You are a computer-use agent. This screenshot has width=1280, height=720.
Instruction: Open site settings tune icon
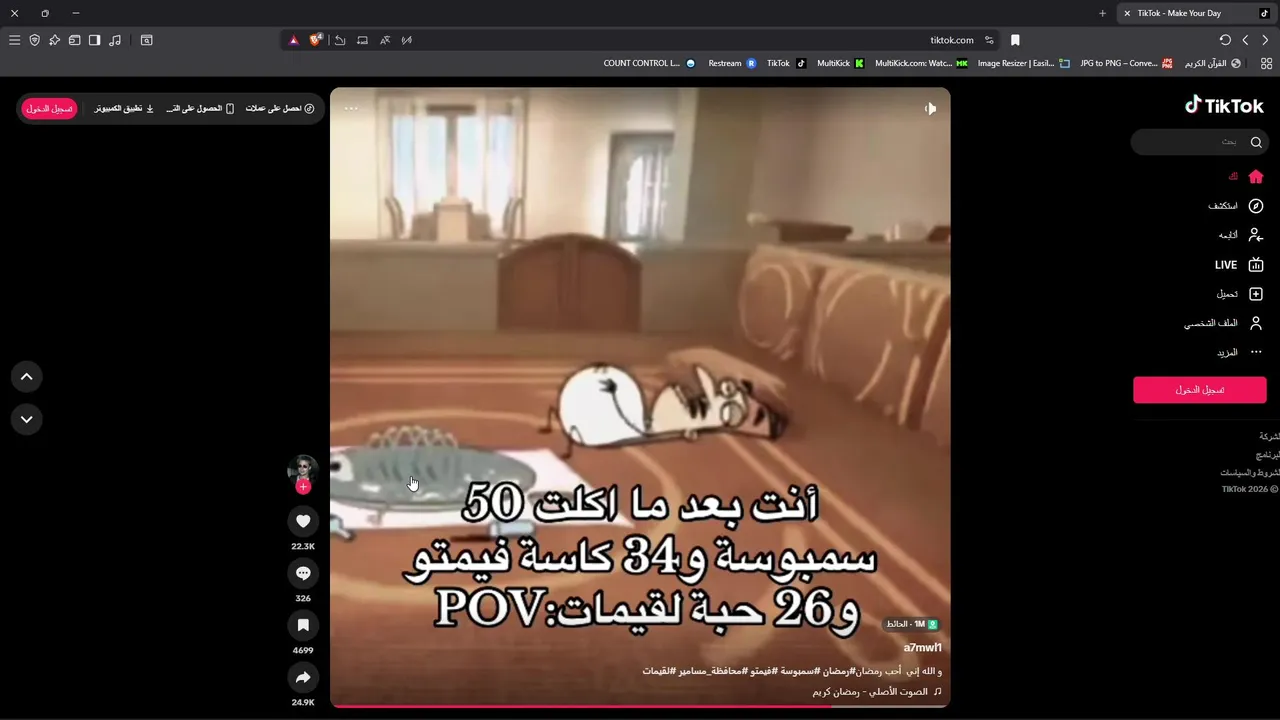coord(989,40)
